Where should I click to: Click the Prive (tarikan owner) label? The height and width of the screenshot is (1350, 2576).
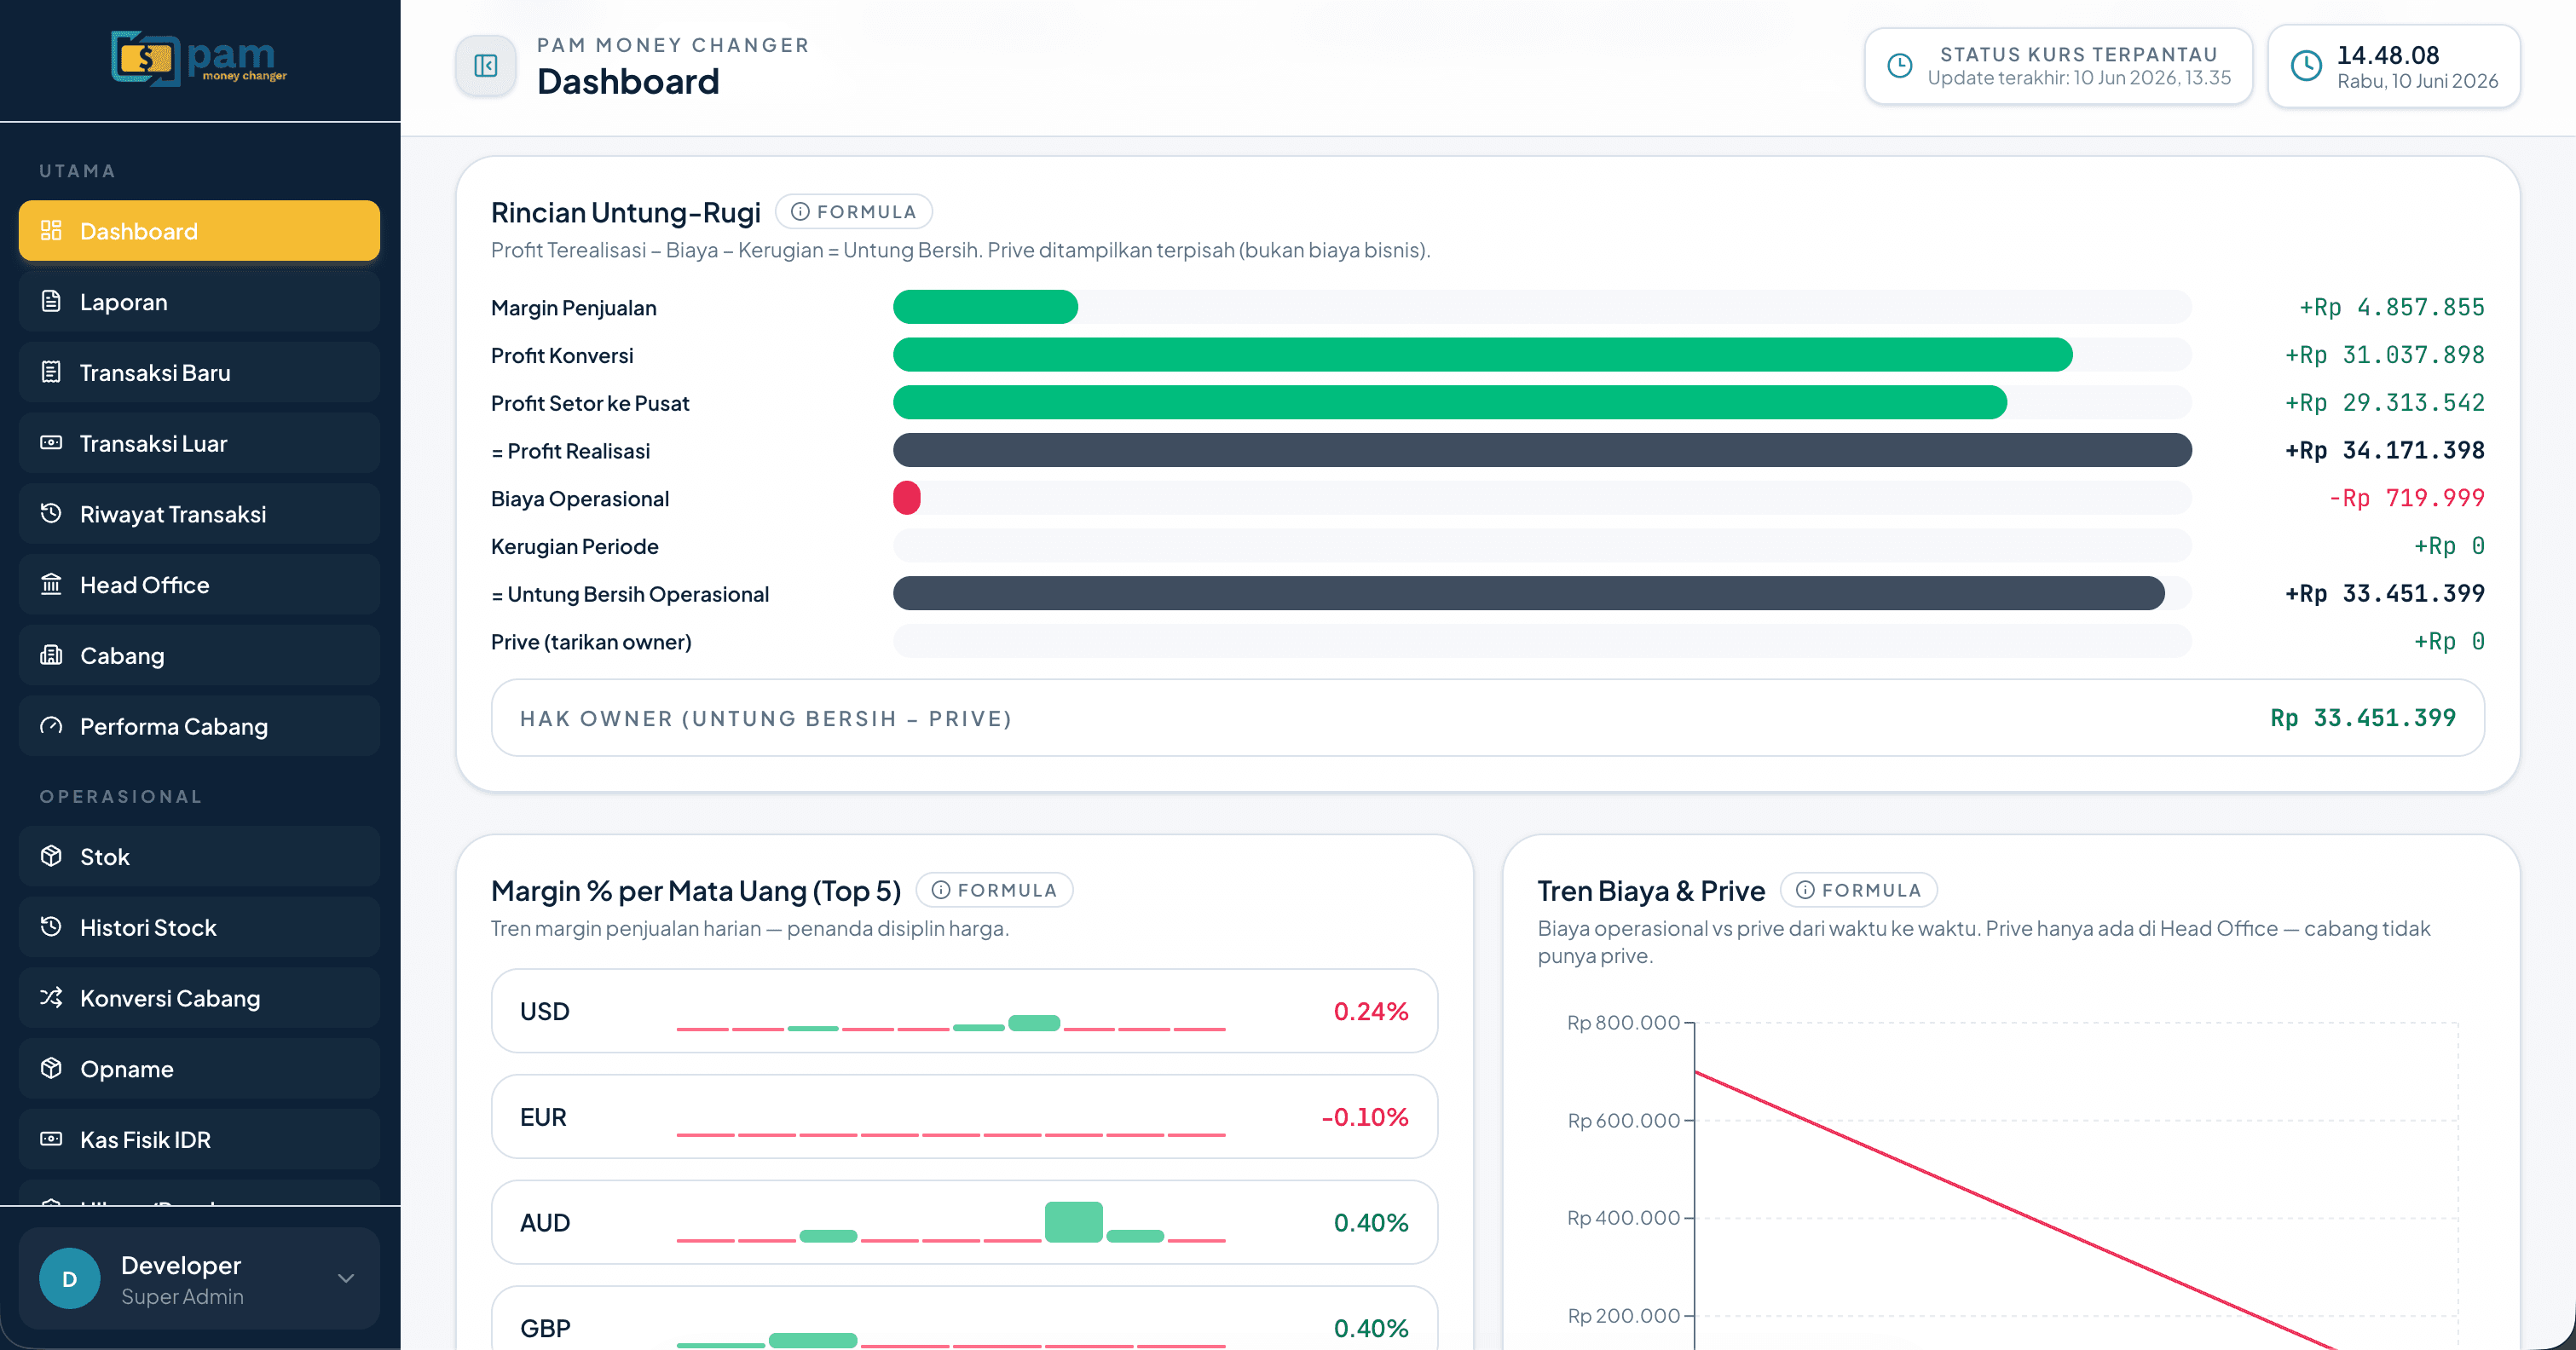pyautogui.click(x=591, y=642)
